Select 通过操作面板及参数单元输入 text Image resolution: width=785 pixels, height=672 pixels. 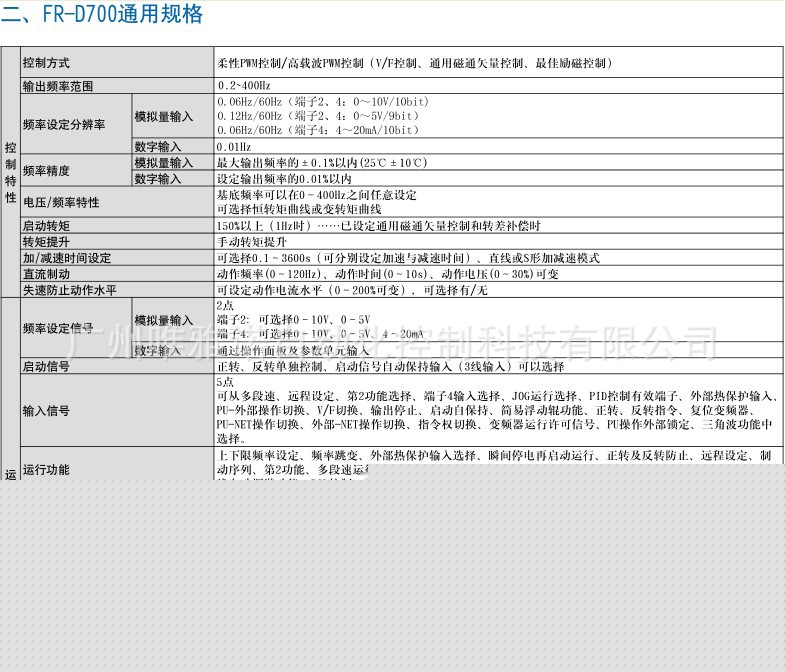pyautogui.click(x=293, y=351)
